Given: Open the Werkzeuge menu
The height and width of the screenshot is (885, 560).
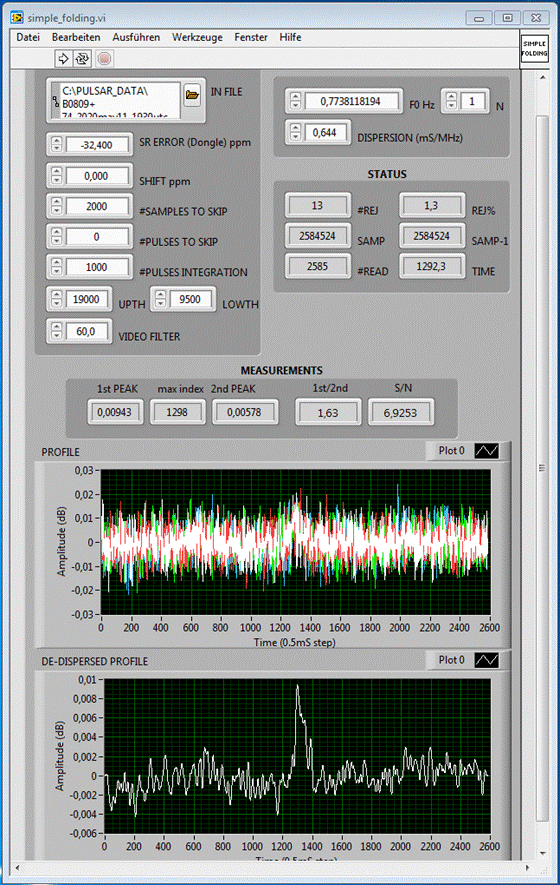Looking at the screenshot, I should tap(197, 37).
